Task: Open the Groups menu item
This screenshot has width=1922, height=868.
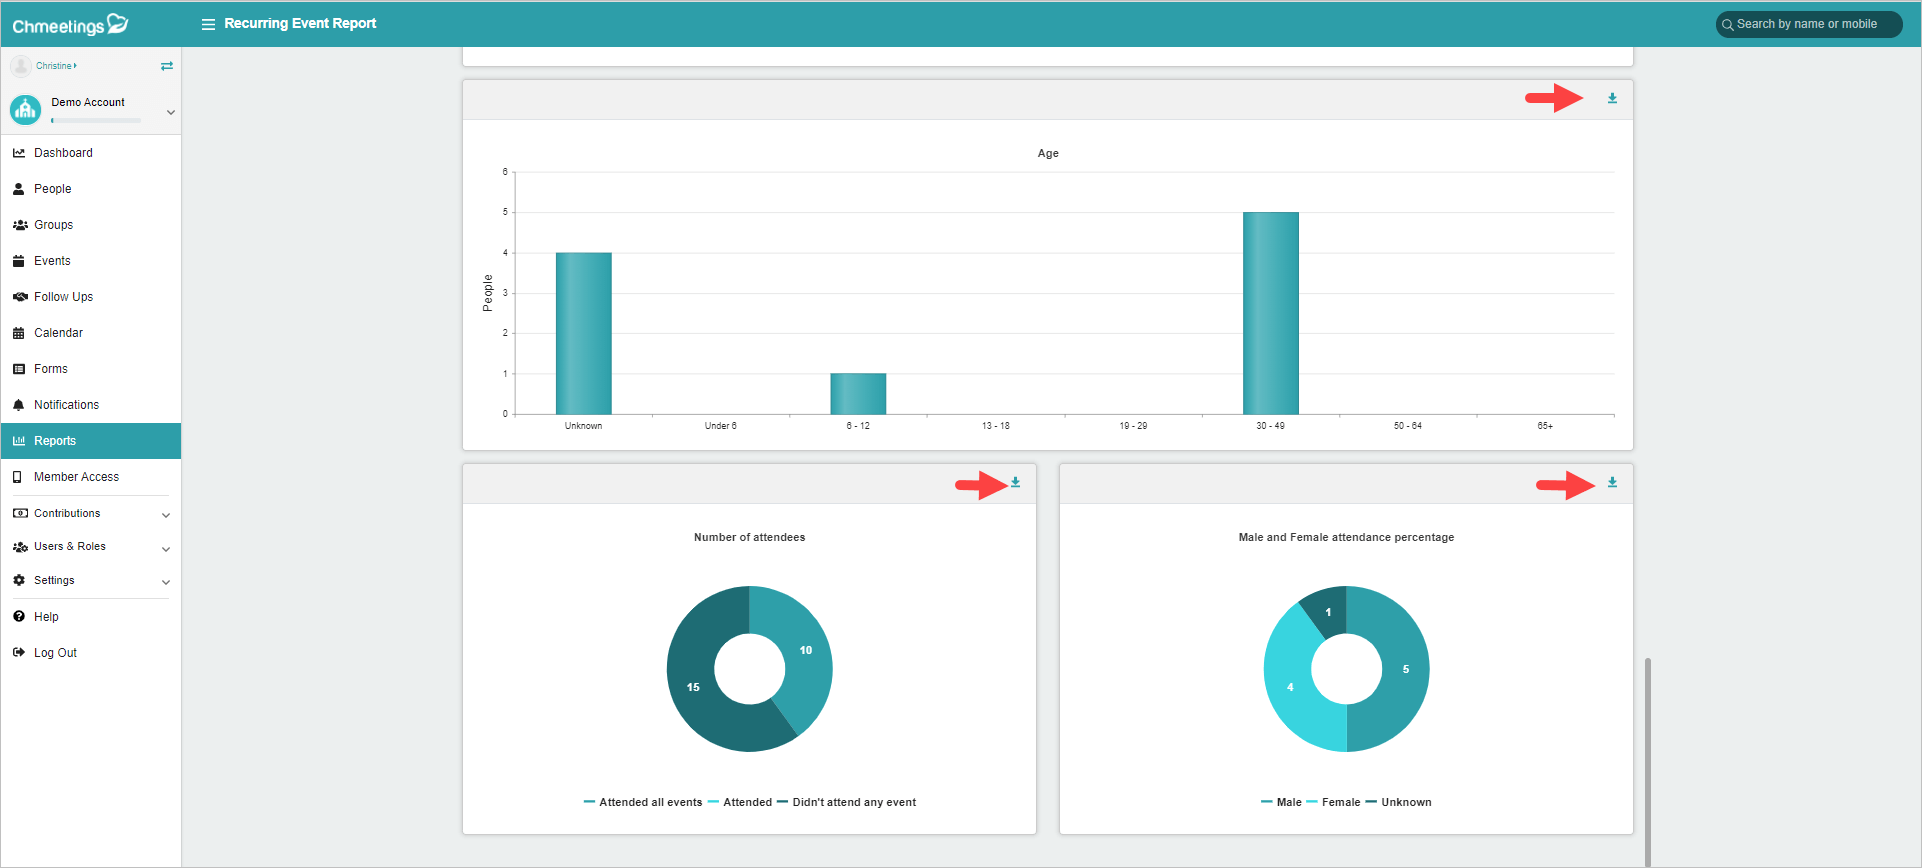Action: click(91, 225)
